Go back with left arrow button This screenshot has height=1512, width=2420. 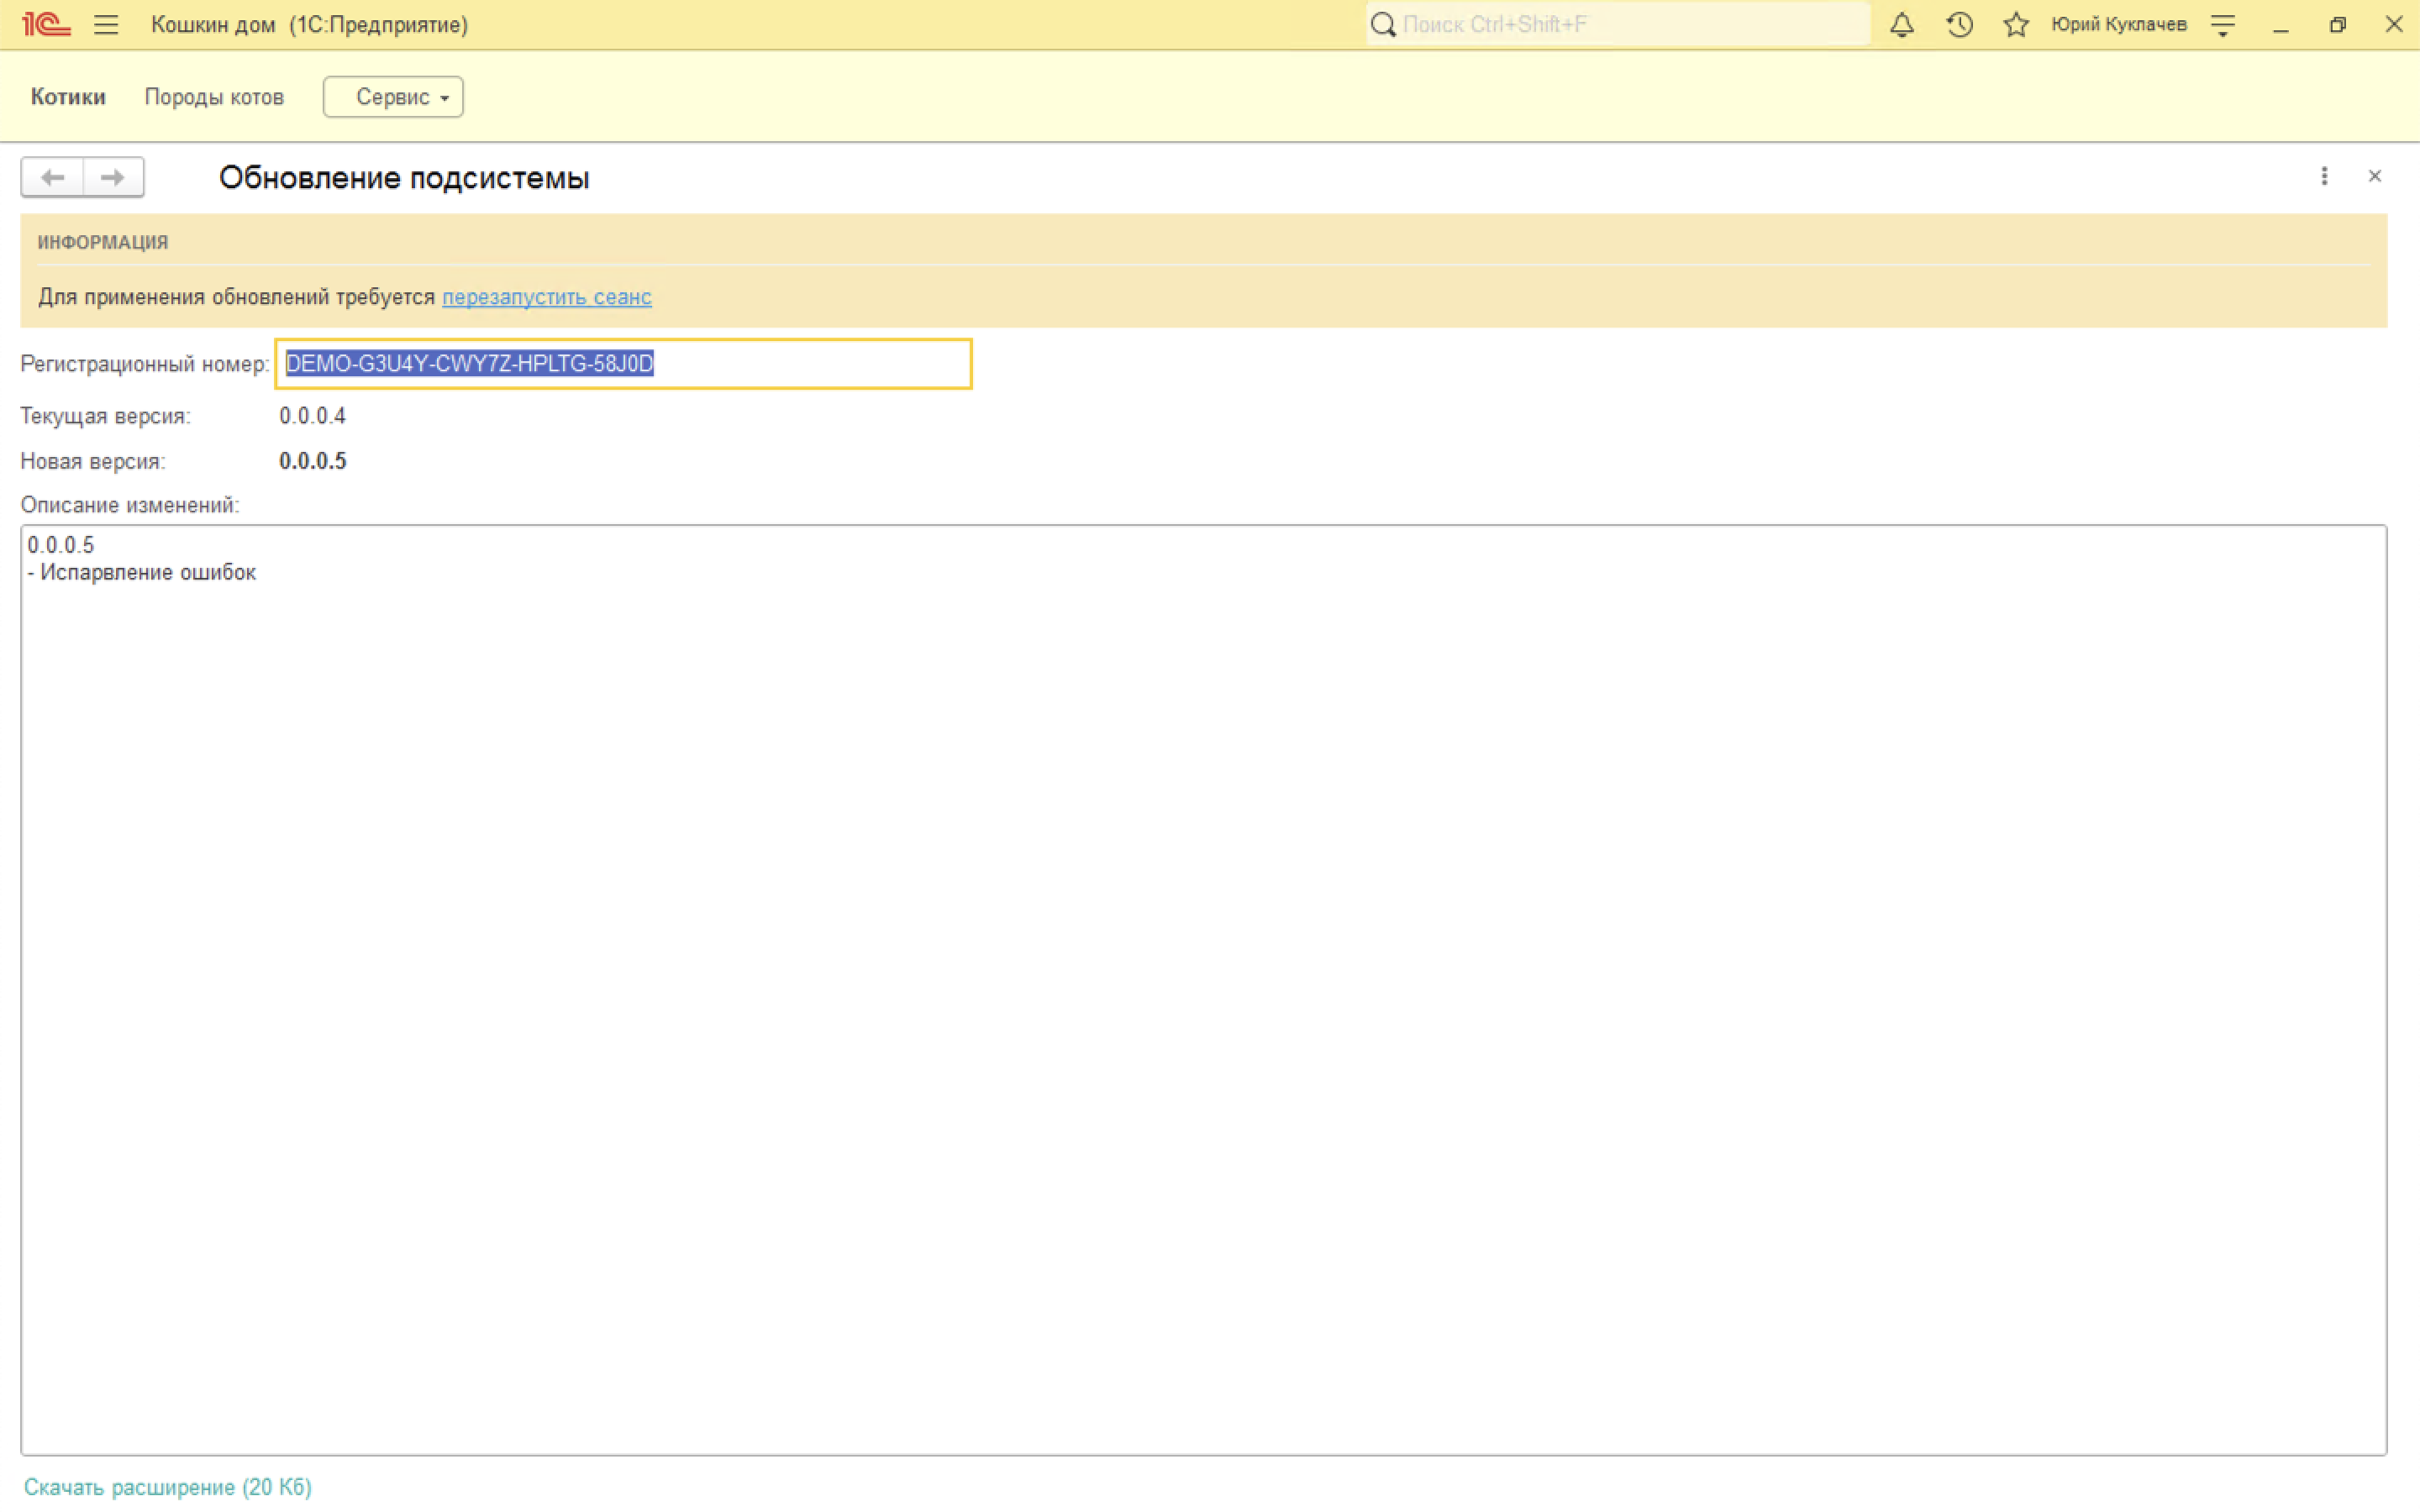click(x=52, y=177)
